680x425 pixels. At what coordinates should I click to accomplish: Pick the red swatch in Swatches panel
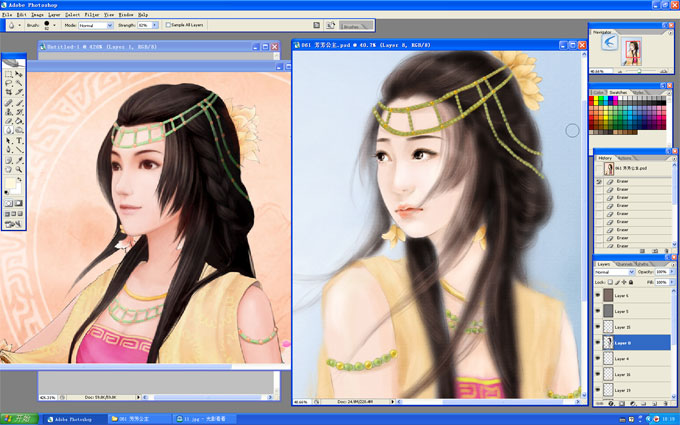pos(592,98)
